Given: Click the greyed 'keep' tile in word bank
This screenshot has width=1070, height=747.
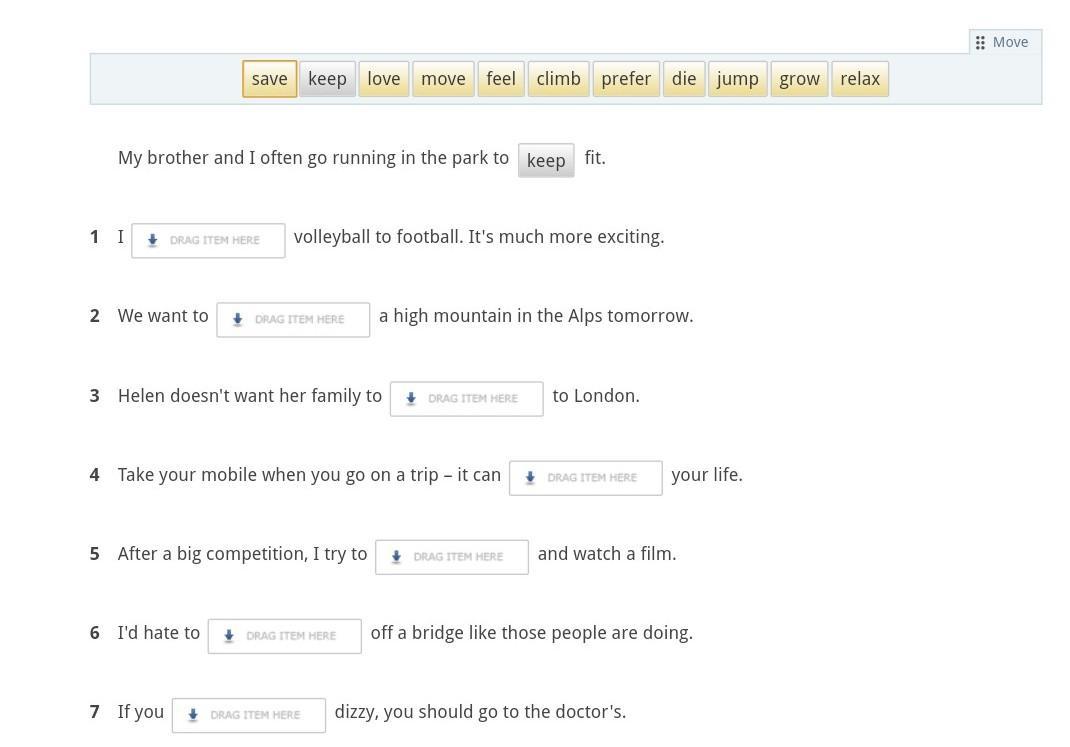Looking at the screenshot, I should [327, 79].
